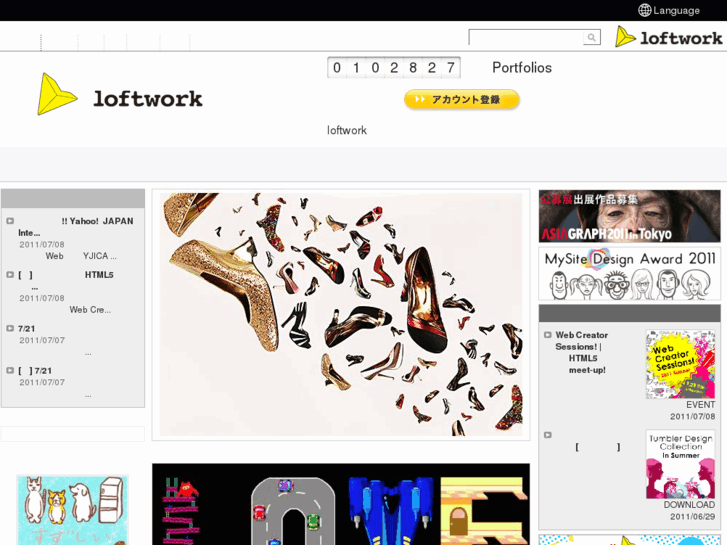
Task: Focus the search input field
Action: point(526,37)
